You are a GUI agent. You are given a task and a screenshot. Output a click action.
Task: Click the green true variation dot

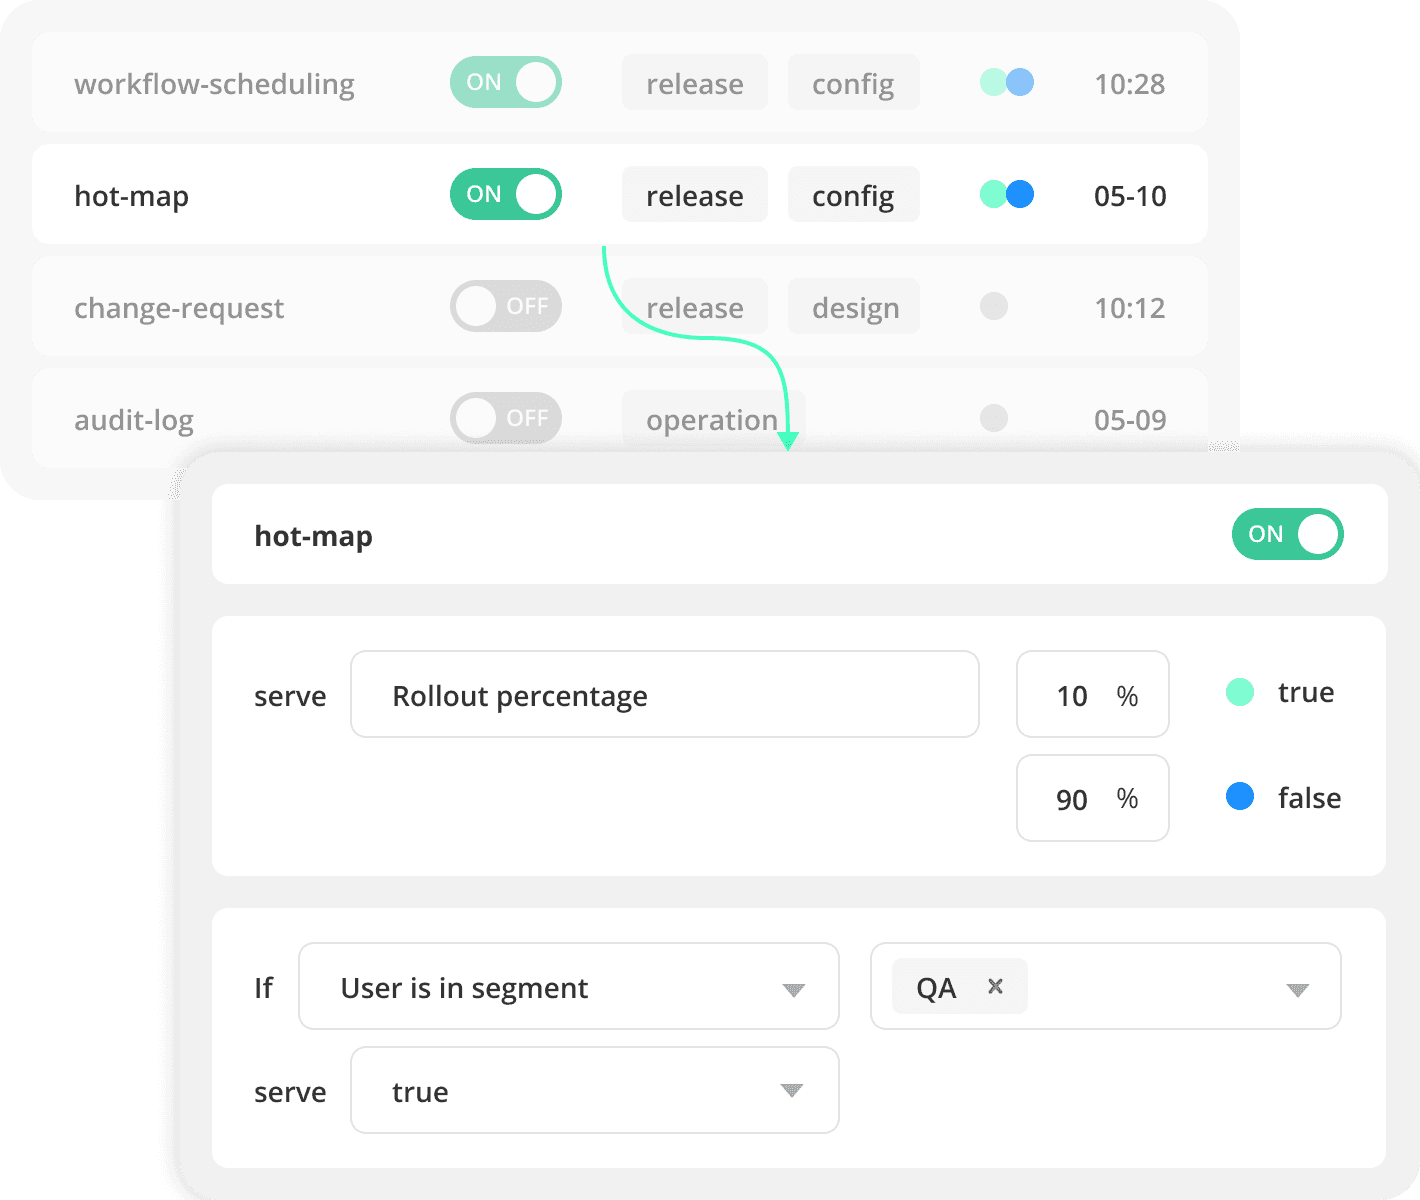click(1240, 692)
